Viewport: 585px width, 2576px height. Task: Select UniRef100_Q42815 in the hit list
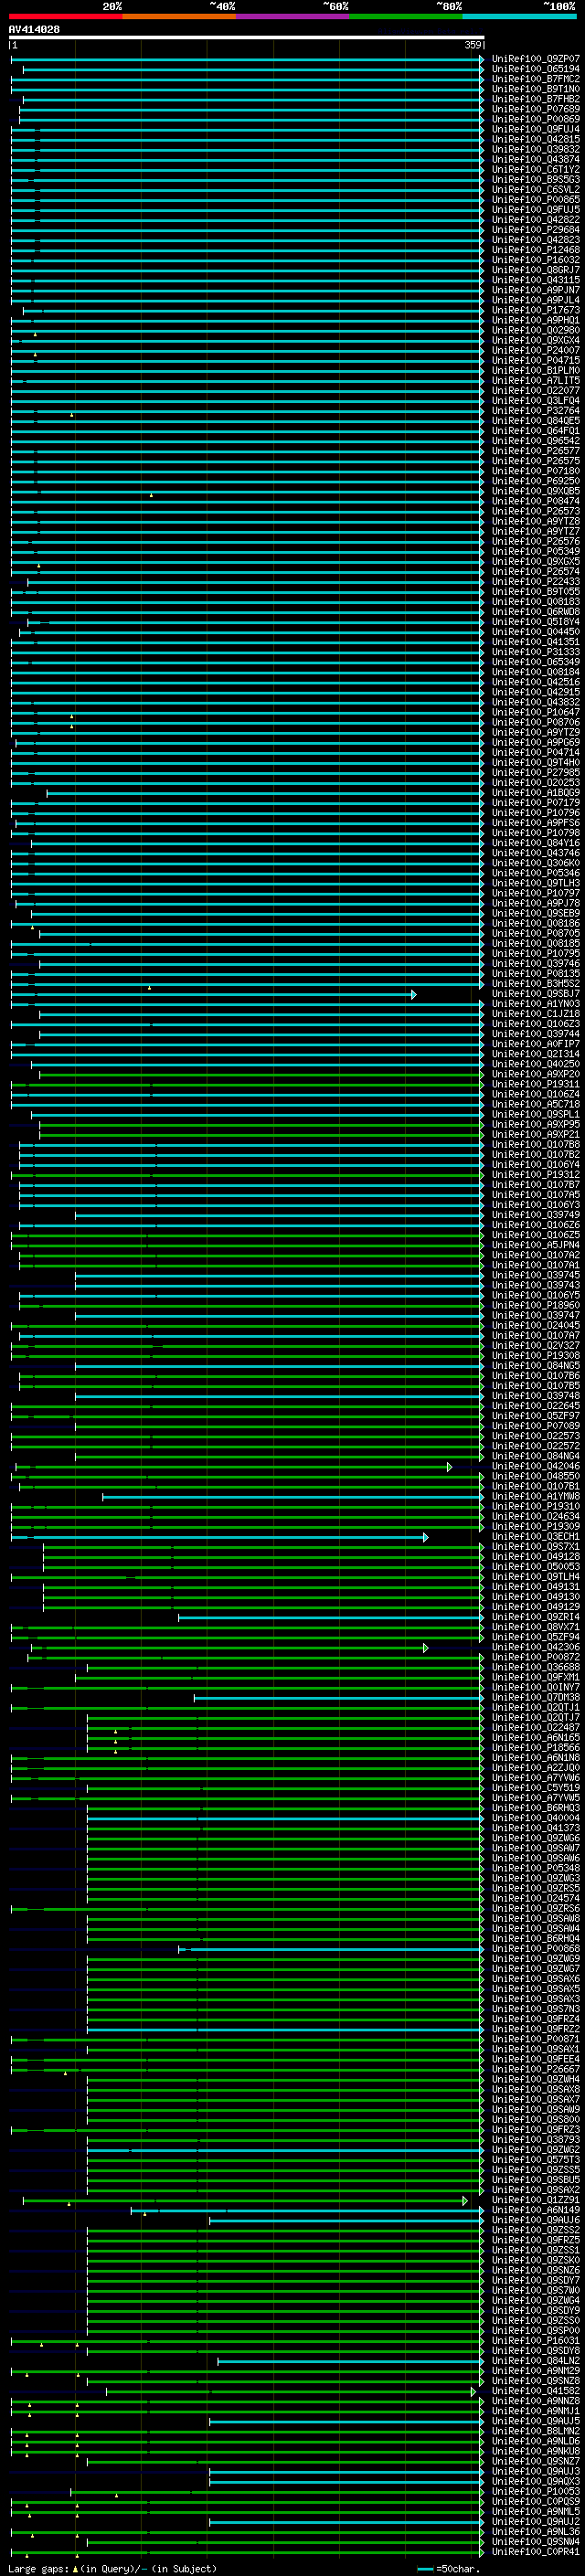[x=535, y=139]
